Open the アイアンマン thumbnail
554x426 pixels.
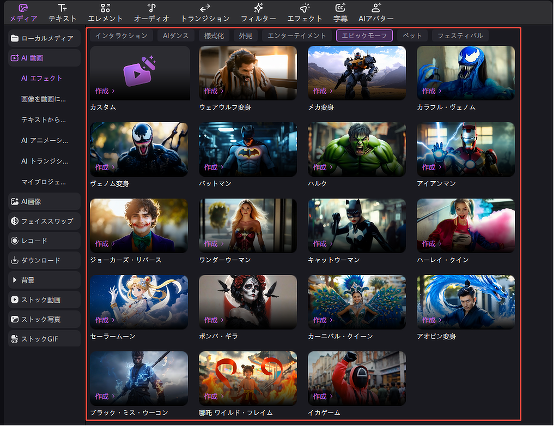tap(466, 149)
